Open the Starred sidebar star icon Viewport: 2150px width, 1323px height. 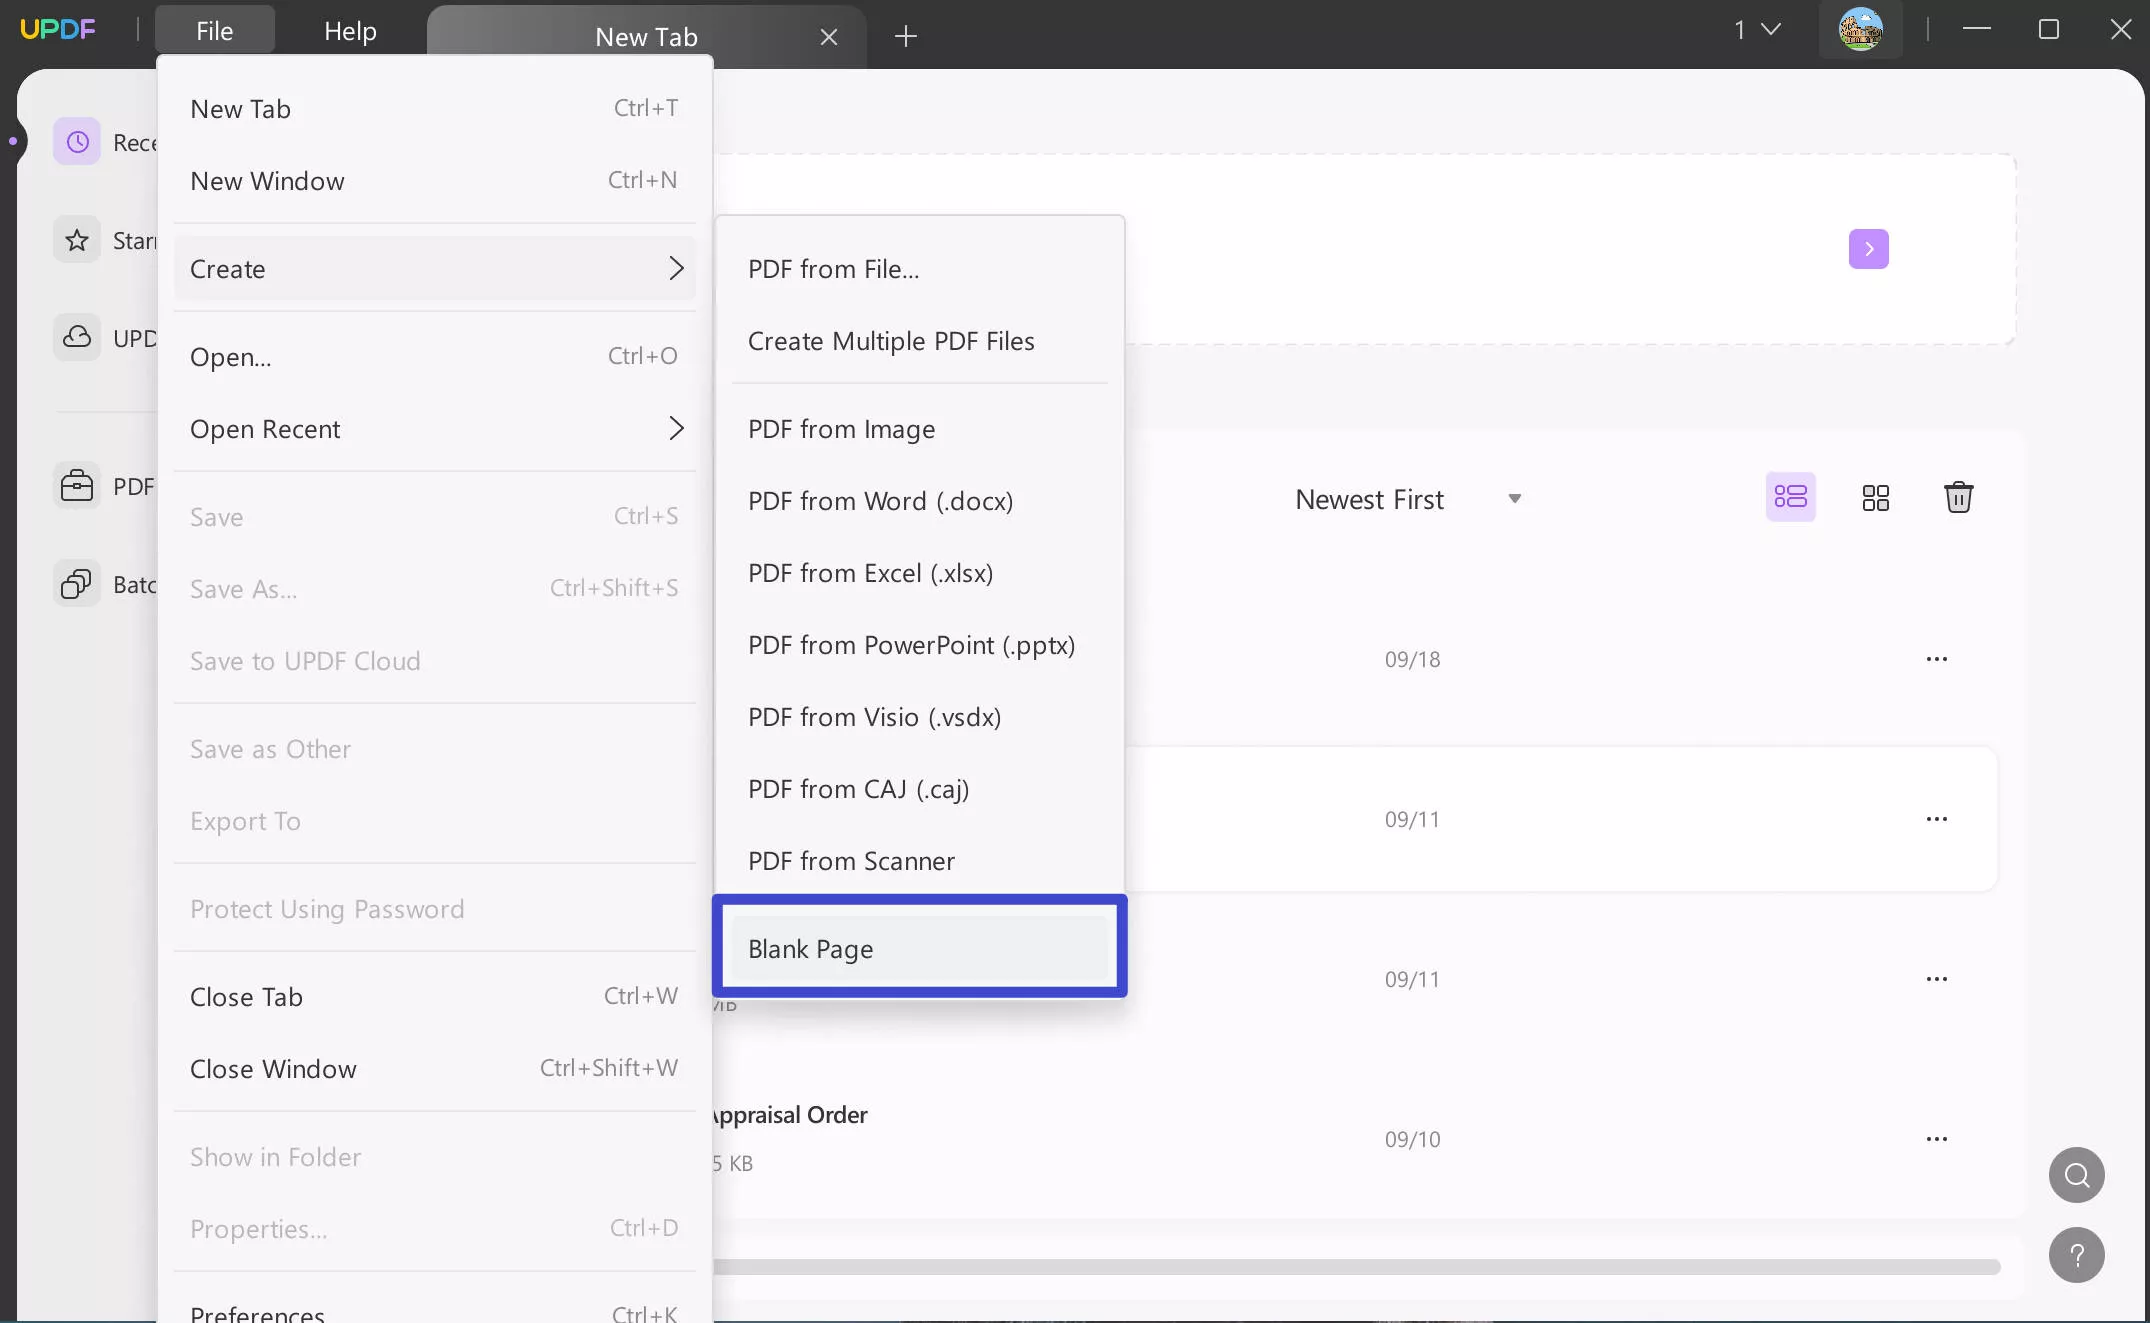(77, 240)
